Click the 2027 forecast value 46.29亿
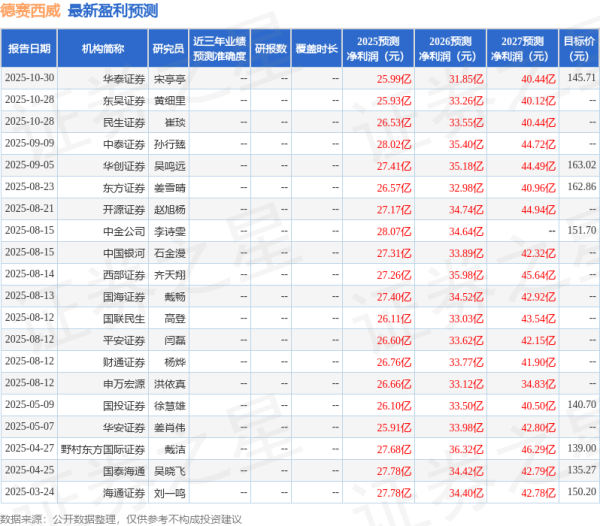The image size is (600, 526). pyautogui.click(x=538, y=450)
